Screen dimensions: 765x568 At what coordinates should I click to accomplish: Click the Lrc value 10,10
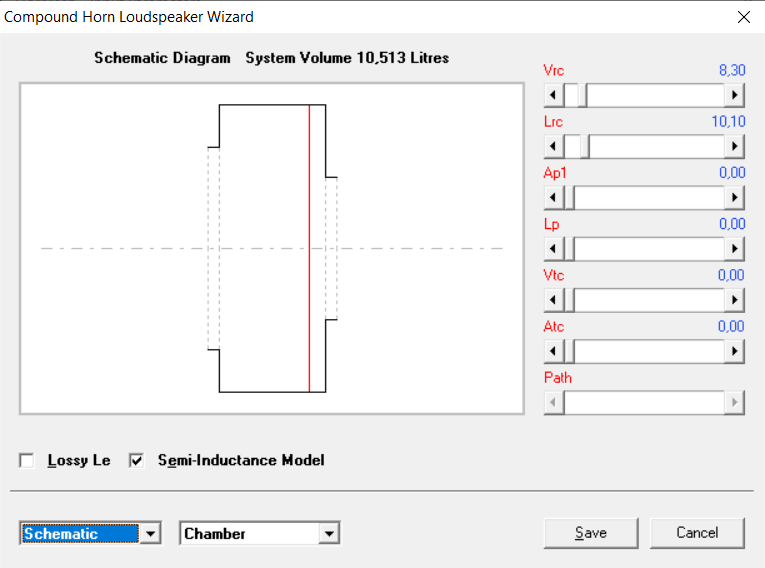(728, 122)
